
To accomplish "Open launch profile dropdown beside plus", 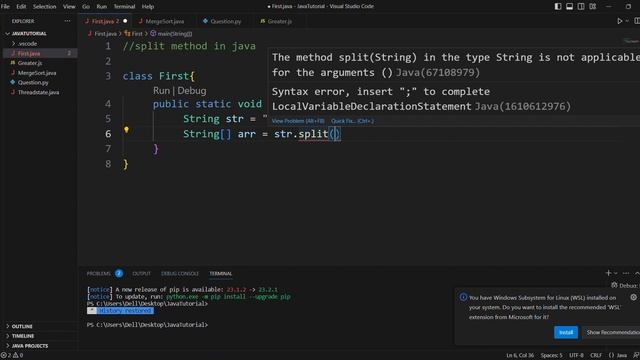I will [x=616, y=273].
